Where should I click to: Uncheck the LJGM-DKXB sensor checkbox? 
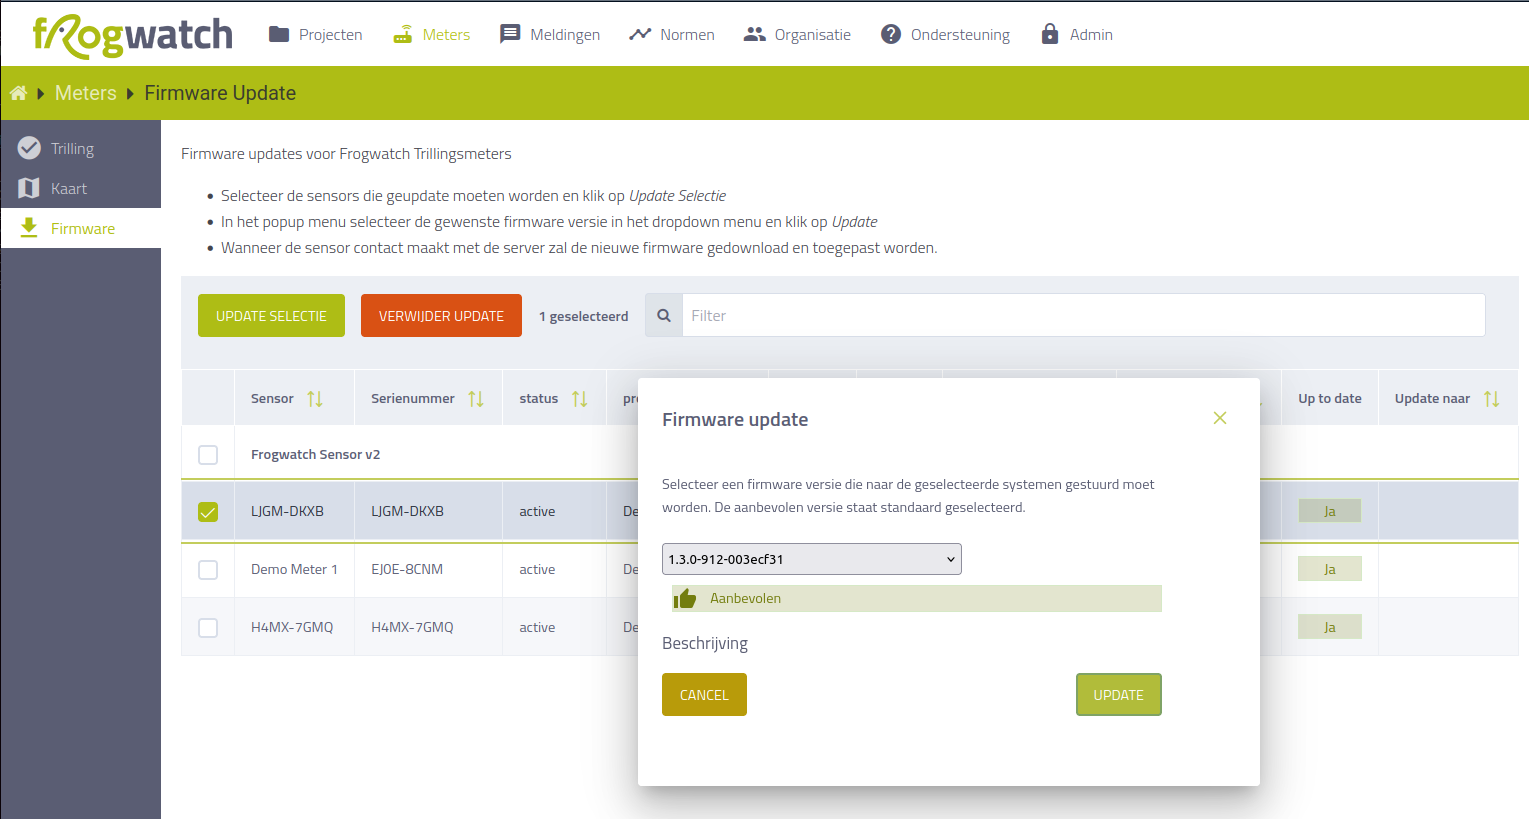click(208, 512)
